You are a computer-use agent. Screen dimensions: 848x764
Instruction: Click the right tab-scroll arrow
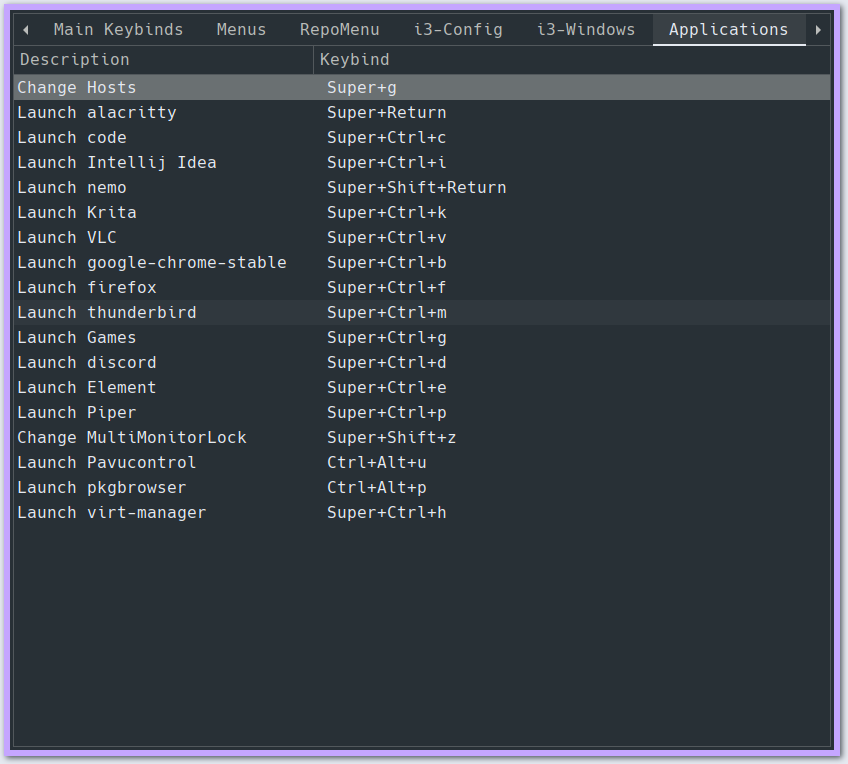pos(819,29)
